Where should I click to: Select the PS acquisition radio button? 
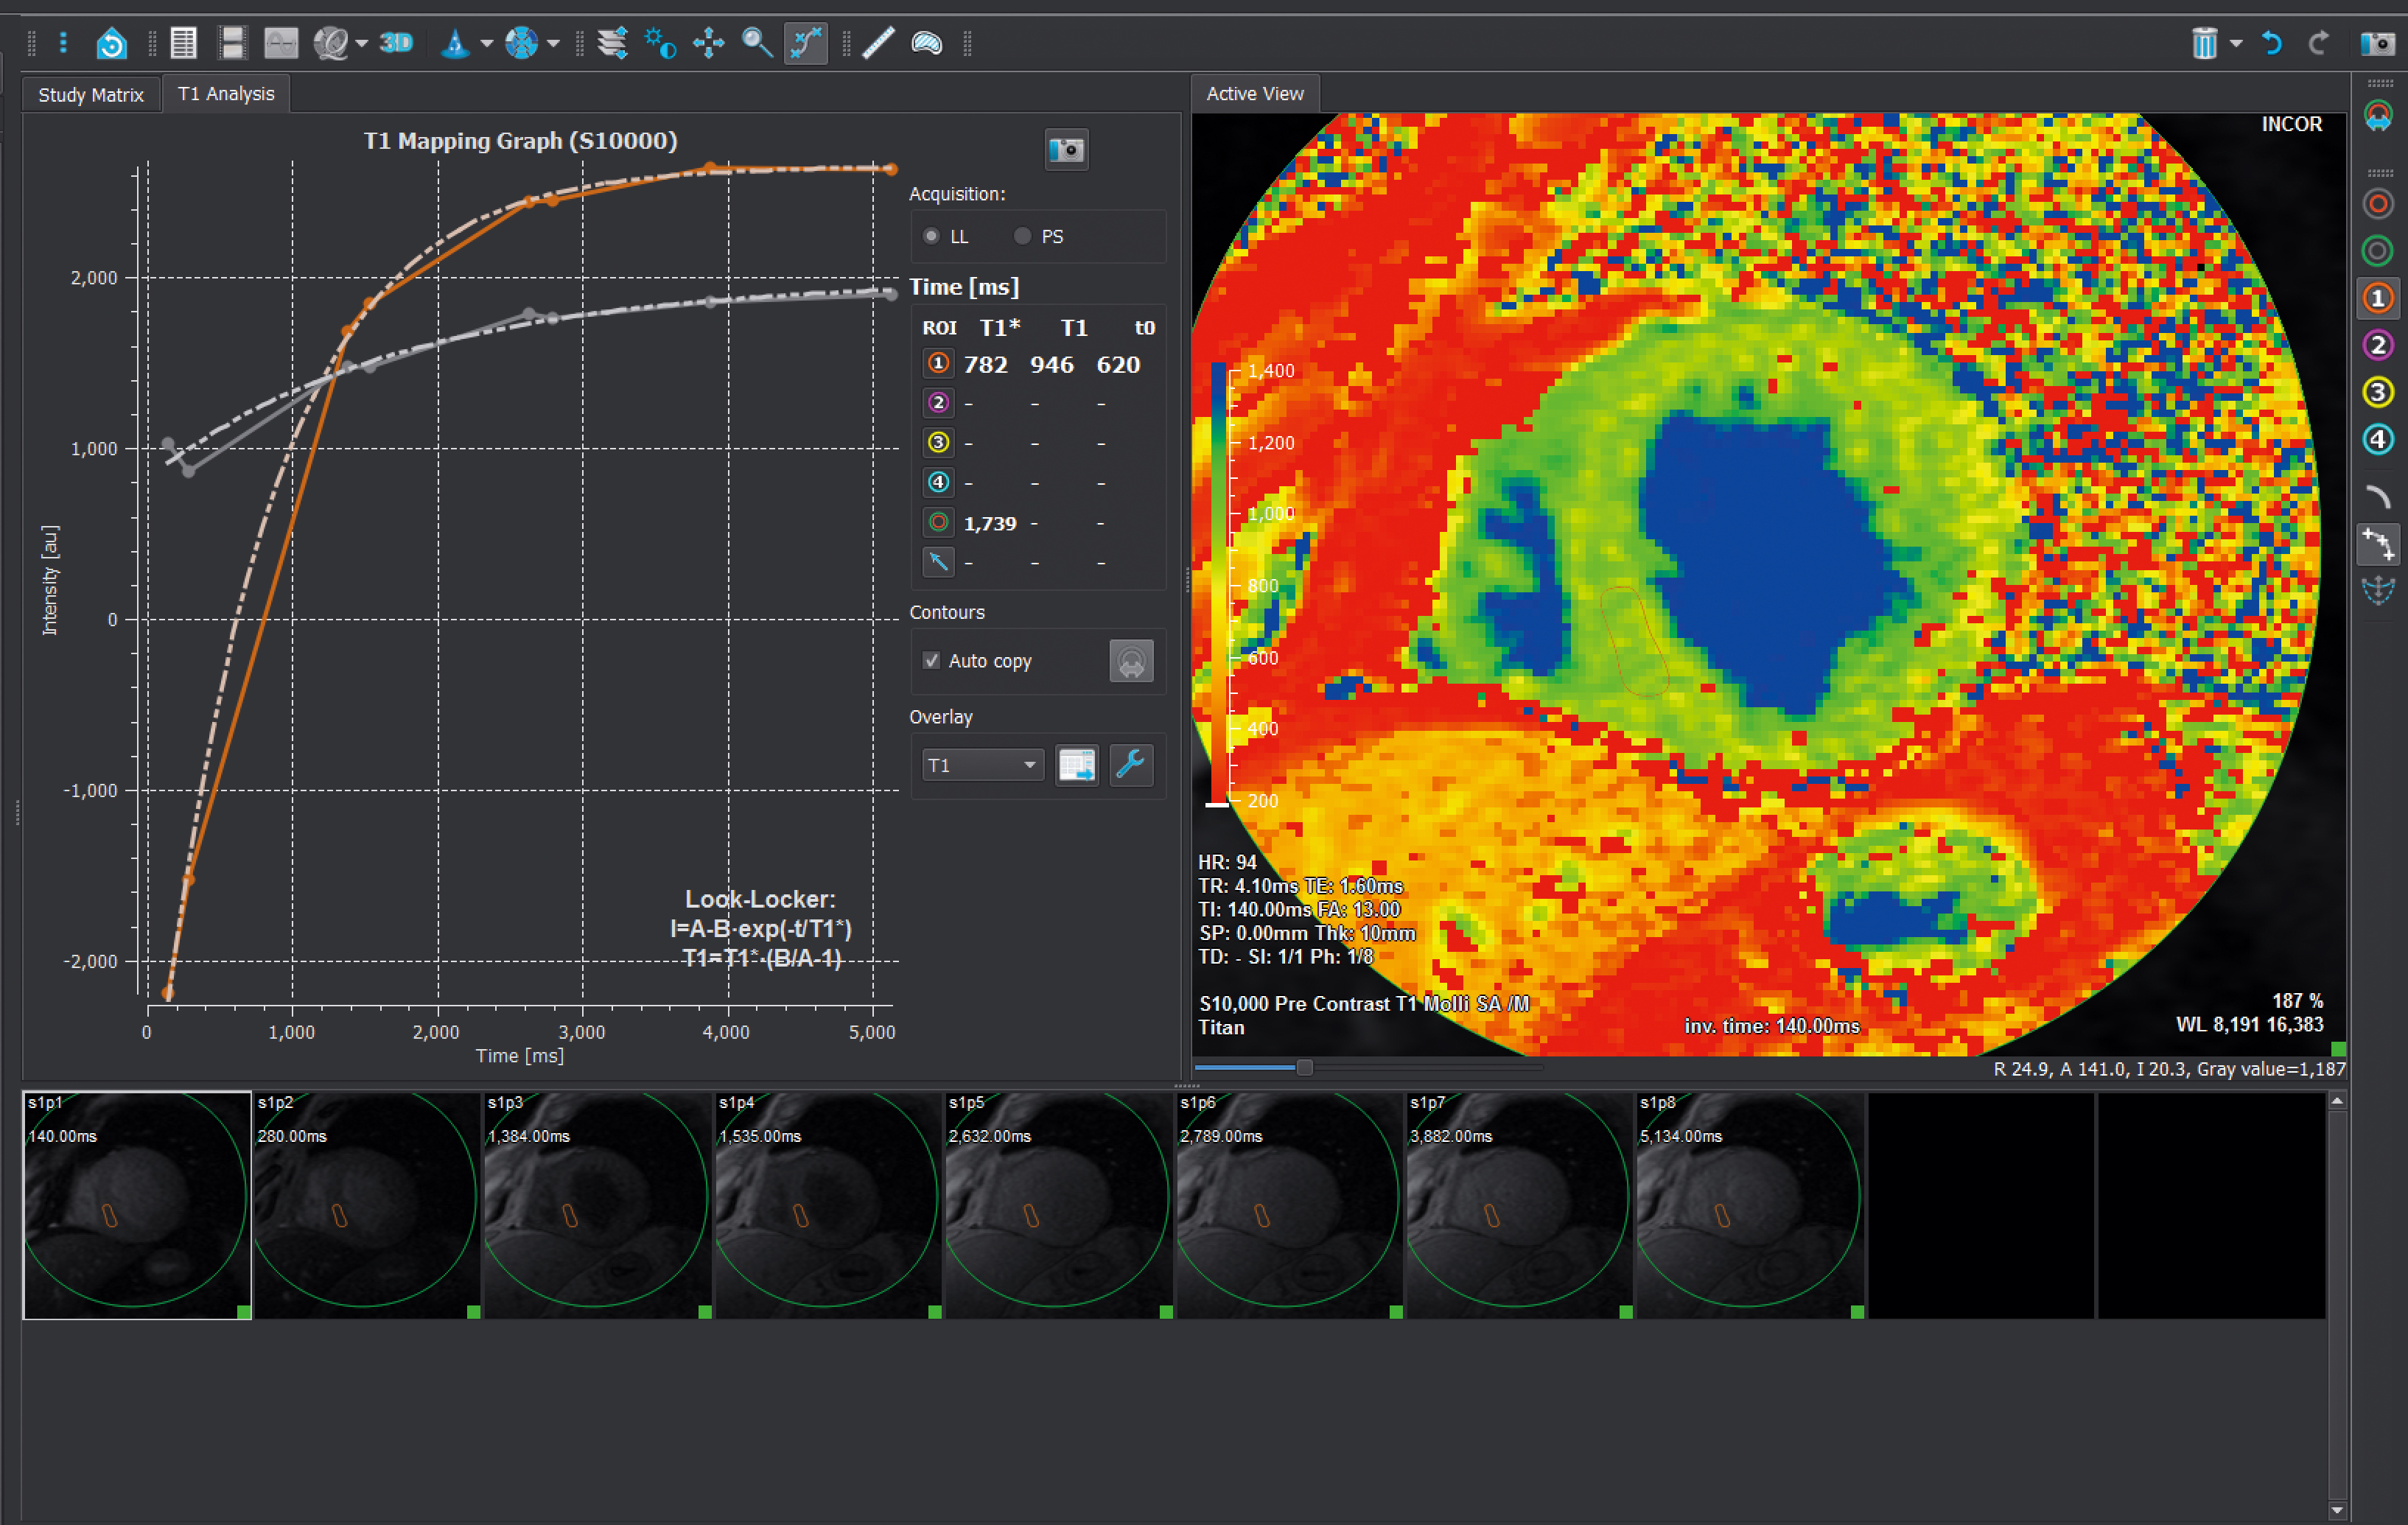click(1022, 236)
